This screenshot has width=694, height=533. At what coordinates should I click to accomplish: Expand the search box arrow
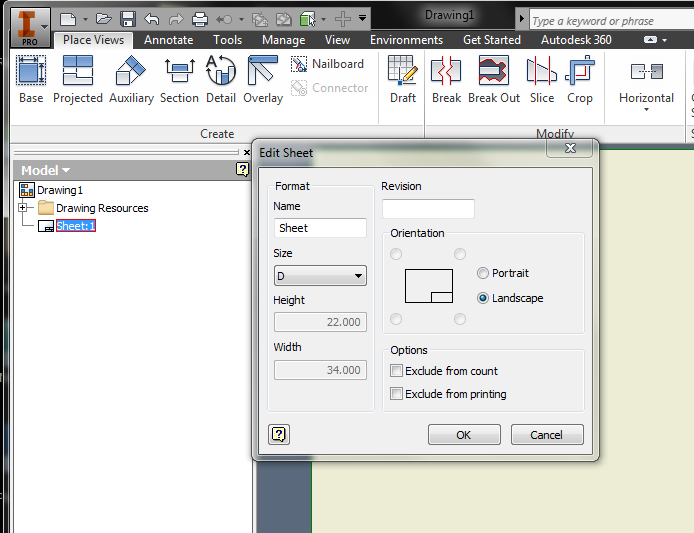point(522,19)
